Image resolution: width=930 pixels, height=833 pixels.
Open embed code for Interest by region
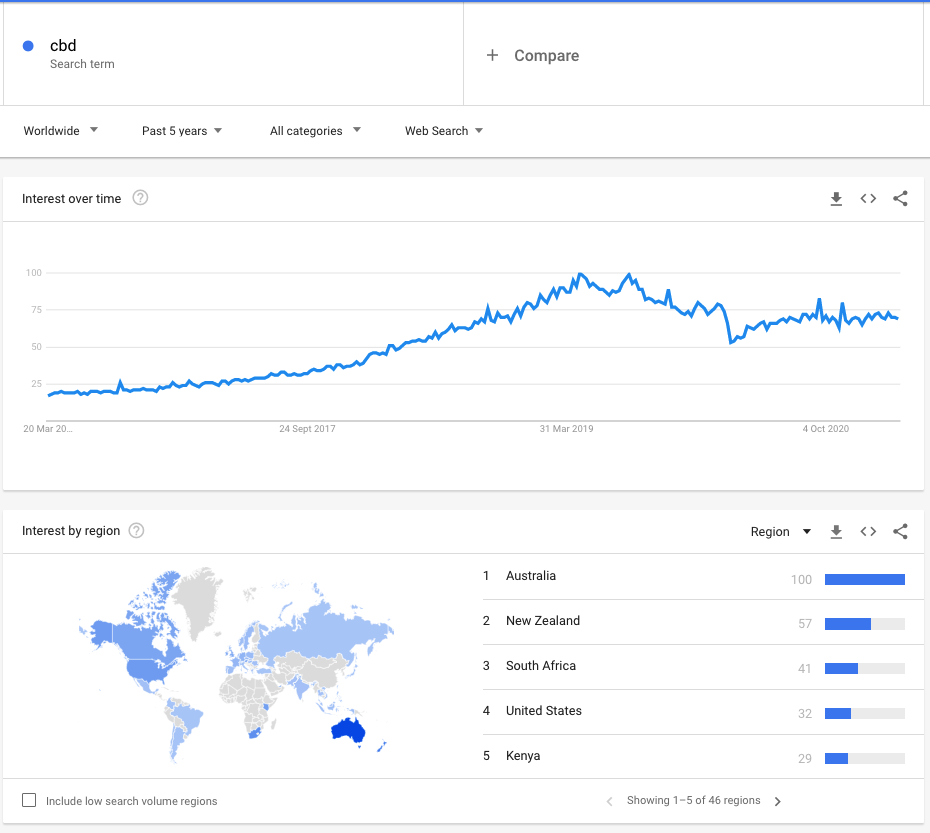click(868, 532)
